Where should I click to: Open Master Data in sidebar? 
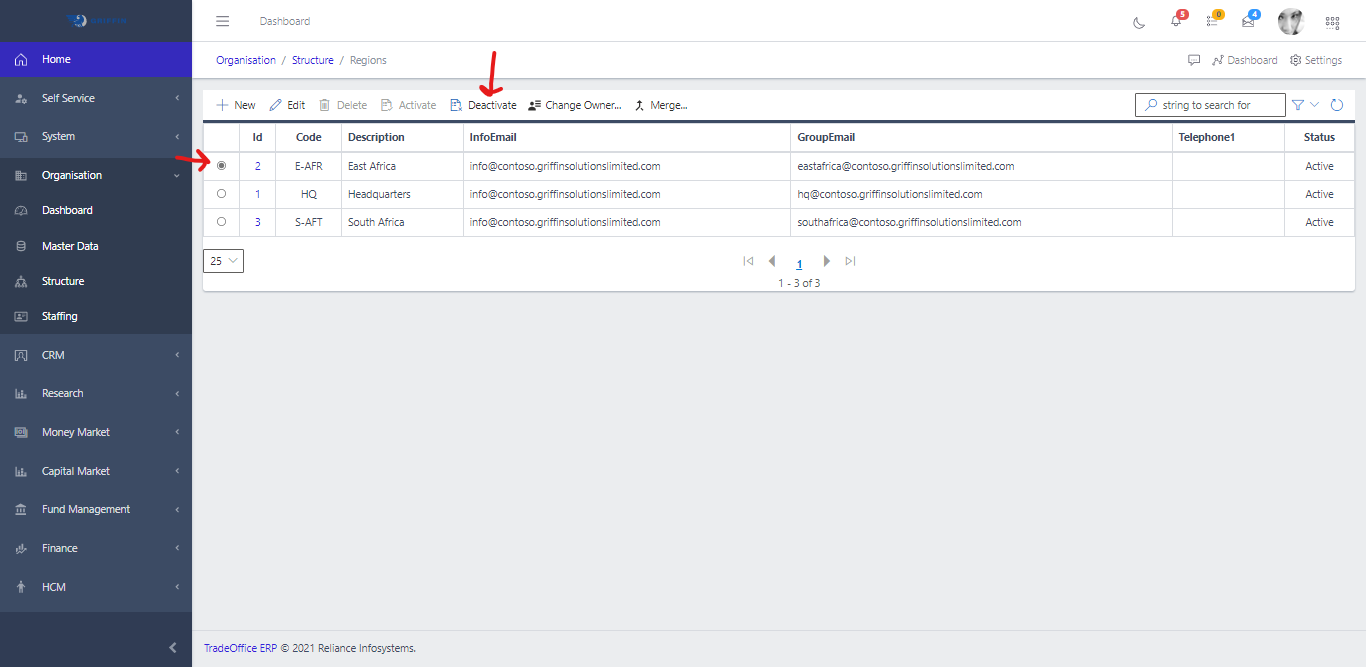pos(70,246)
